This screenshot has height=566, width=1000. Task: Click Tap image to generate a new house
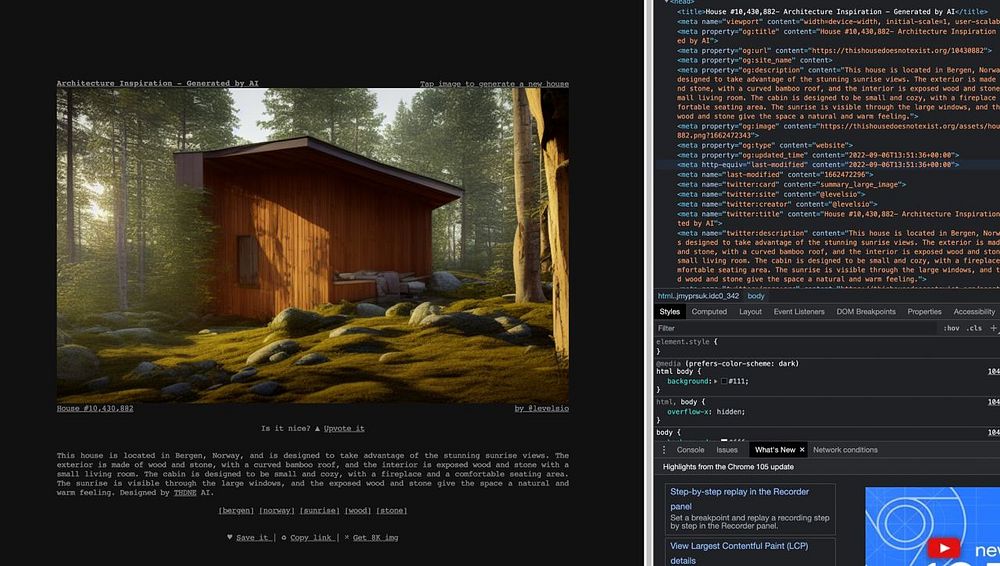point(494,84)
